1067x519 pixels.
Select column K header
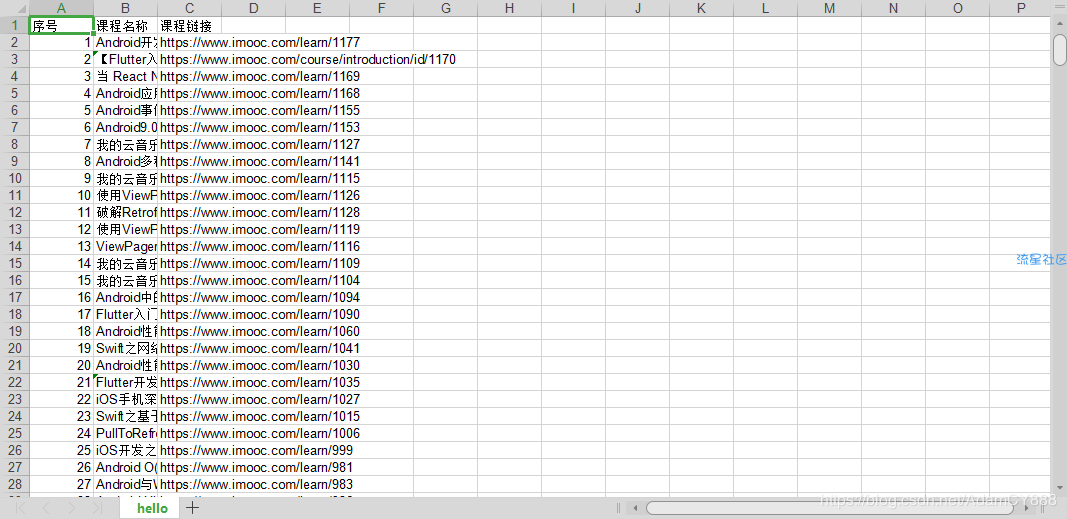(x=701, y=8)
